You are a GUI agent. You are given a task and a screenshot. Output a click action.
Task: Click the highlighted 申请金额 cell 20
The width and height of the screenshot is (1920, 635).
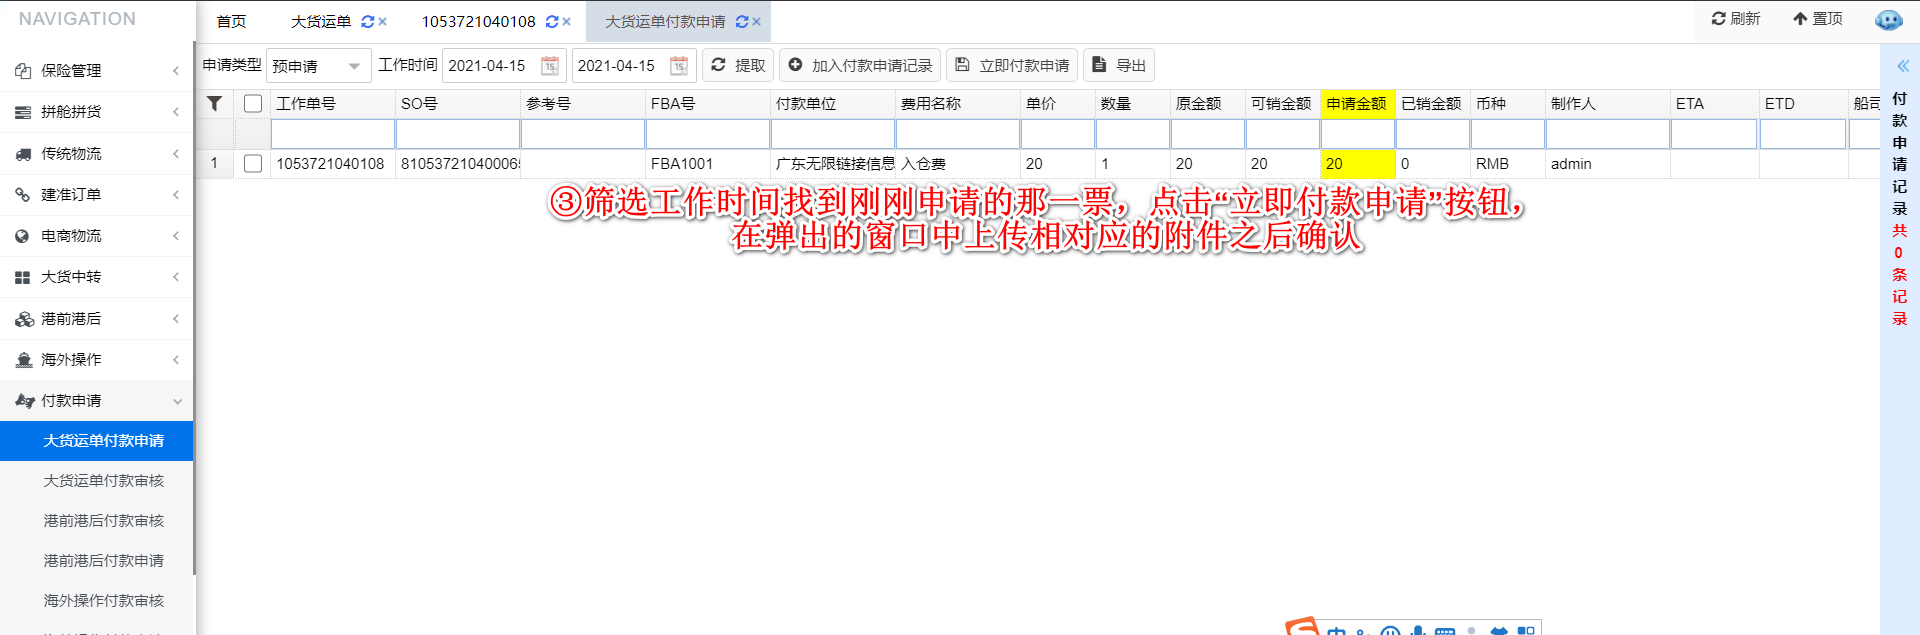(x=1357, y=164)
